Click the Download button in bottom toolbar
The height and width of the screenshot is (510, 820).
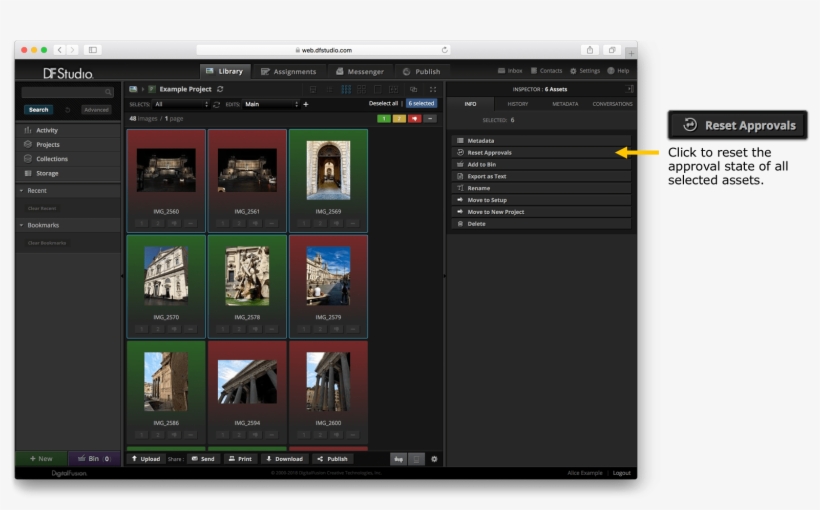(284, 459)
